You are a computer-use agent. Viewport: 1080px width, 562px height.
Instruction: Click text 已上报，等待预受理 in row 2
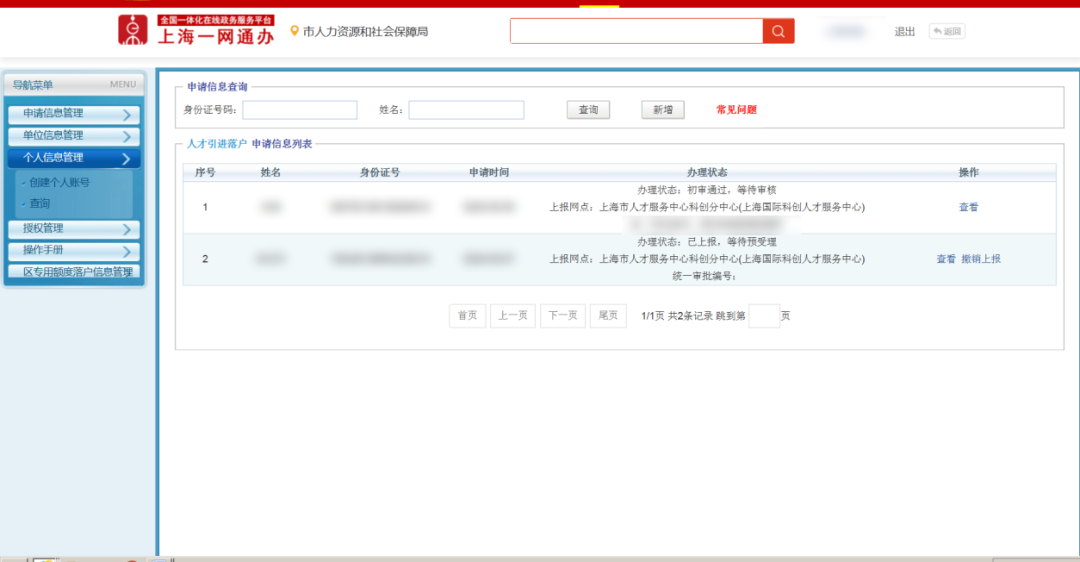[x=732, y=242]
